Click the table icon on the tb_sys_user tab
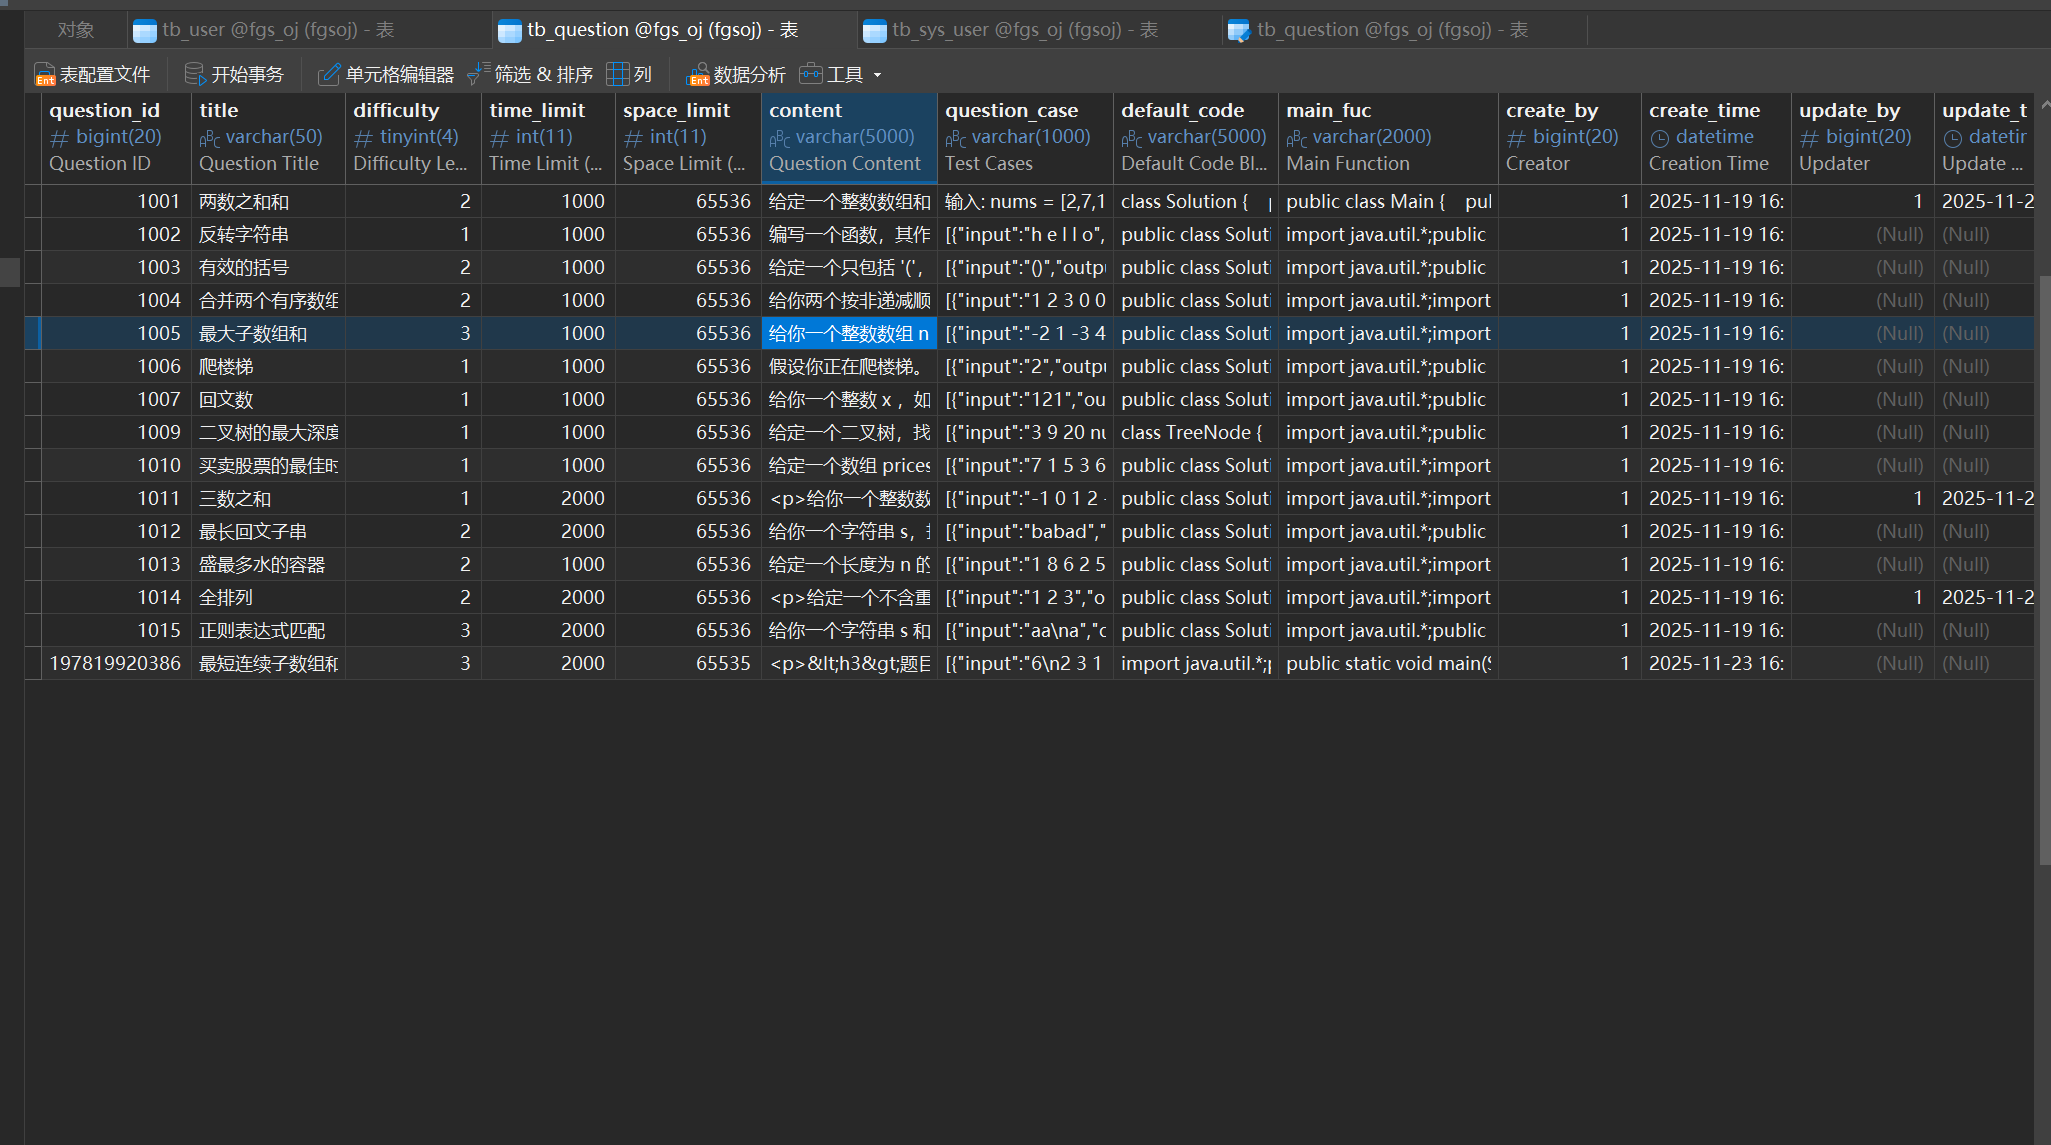This screenshot has width=2051, height=1145. pyautogui.click(x=875, y=31)
